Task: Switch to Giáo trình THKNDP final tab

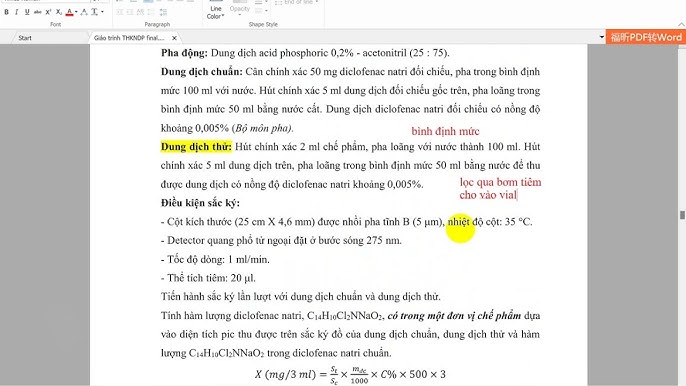Action: coord(129,38)
